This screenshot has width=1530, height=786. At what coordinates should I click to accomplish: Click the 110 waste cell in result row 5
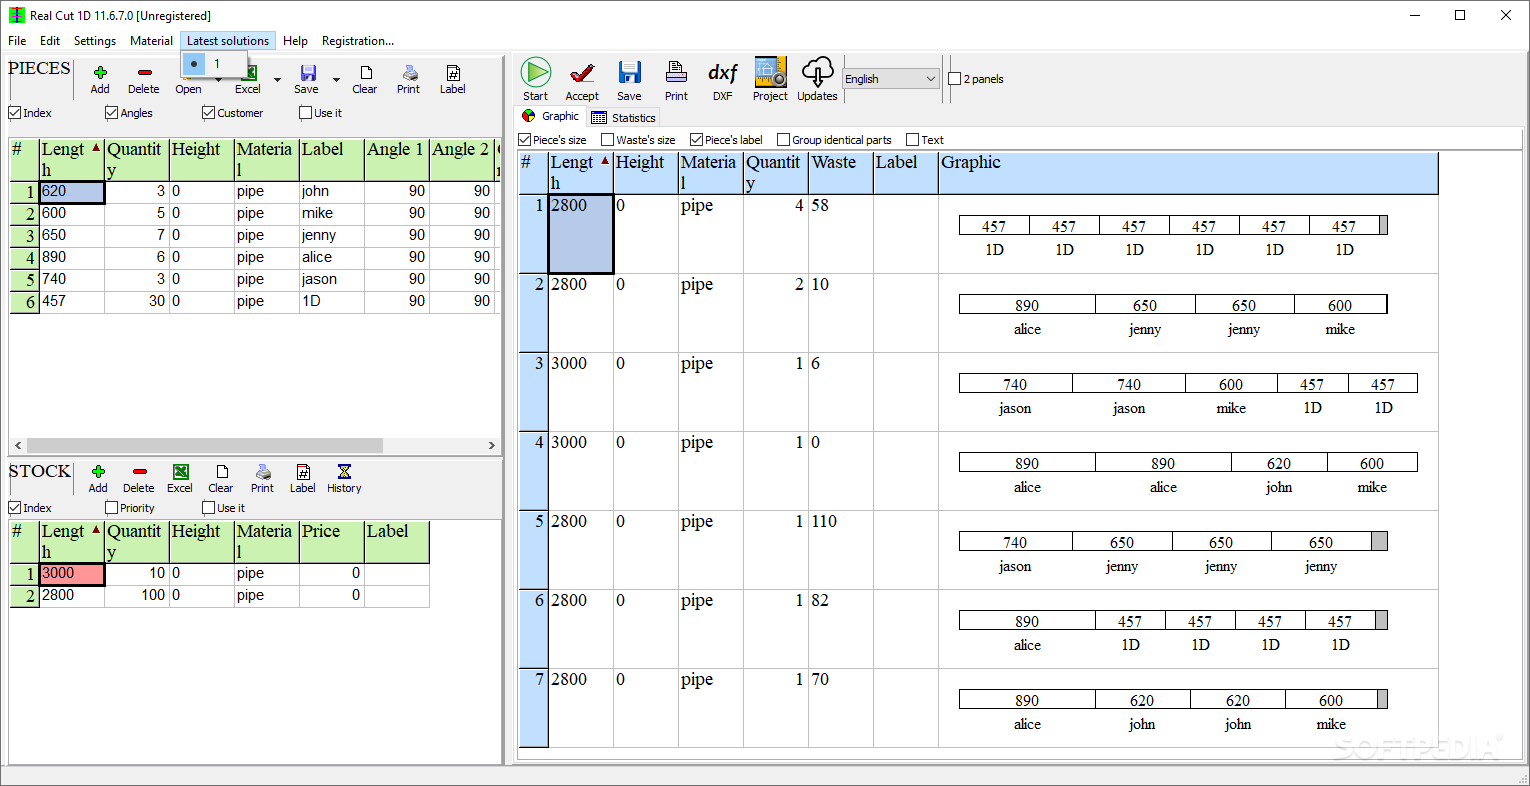pos(840,550)
